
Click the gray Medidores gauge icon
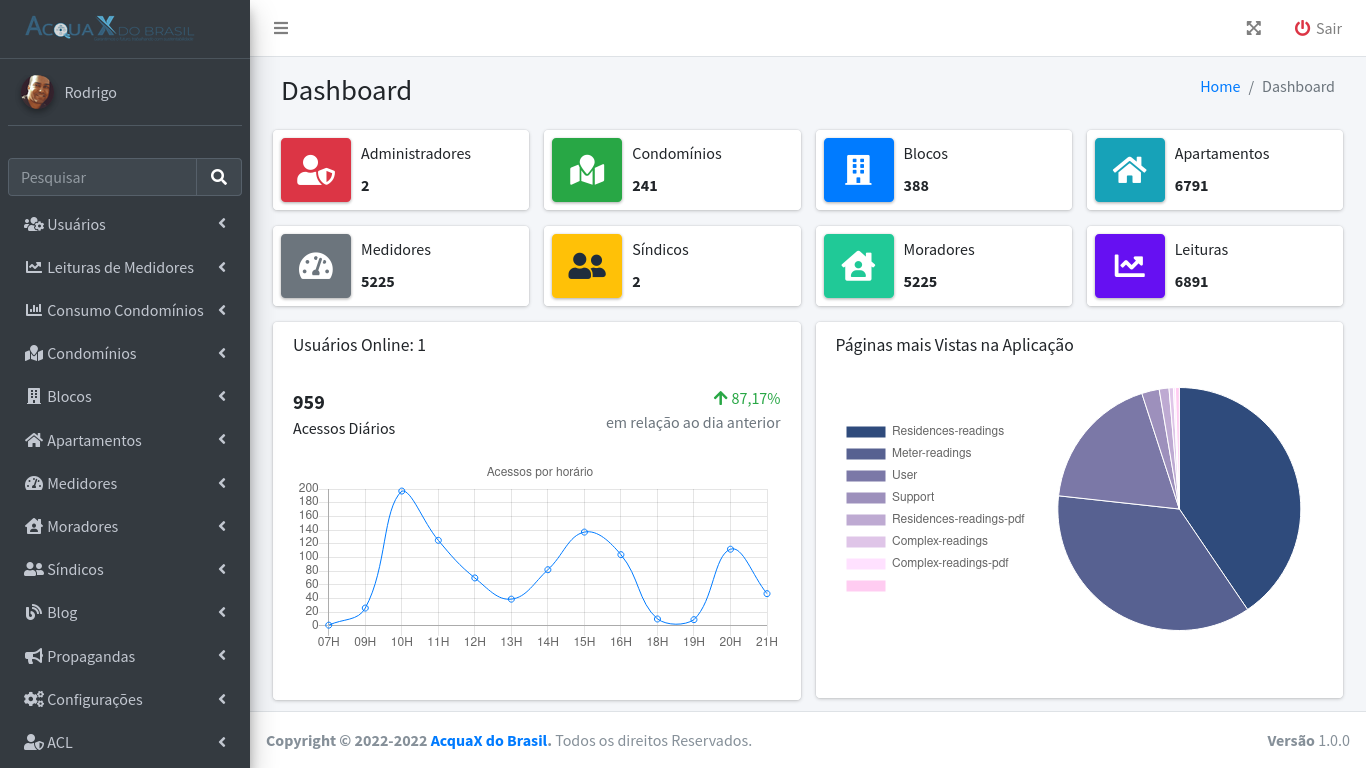tap(316, 266)
